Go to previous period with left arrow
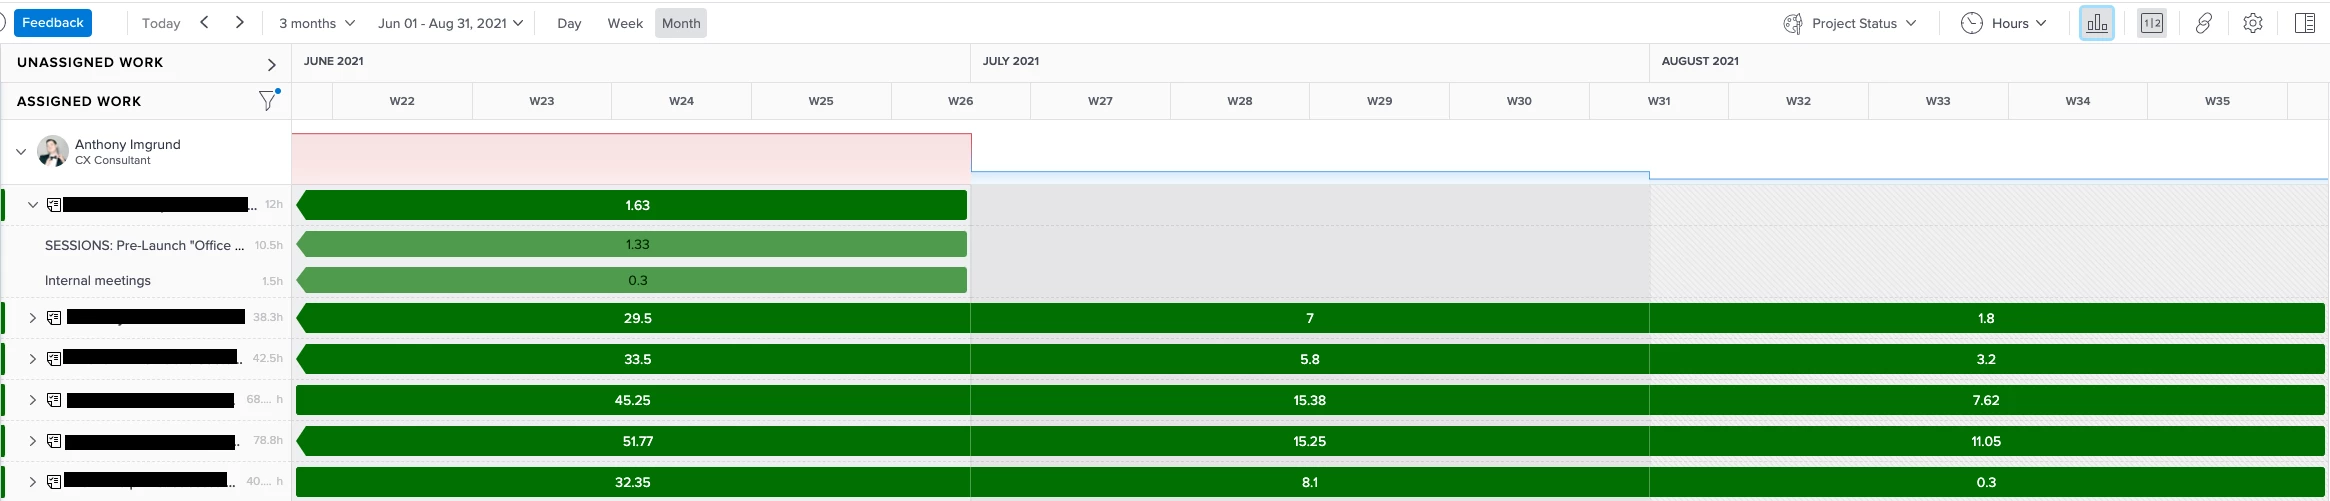The height and width of the screenshot is (501, 2330). point(204,22)
